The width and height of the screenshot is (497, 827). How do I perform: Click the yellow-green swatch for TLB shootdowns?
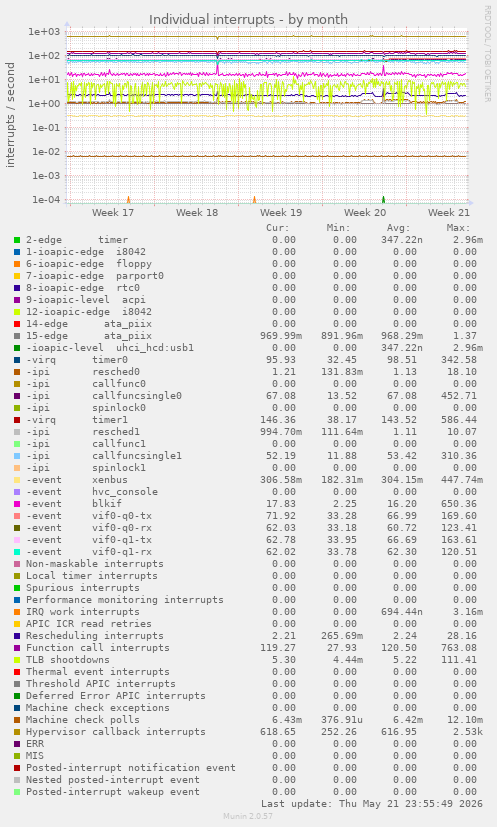[17, 660]
